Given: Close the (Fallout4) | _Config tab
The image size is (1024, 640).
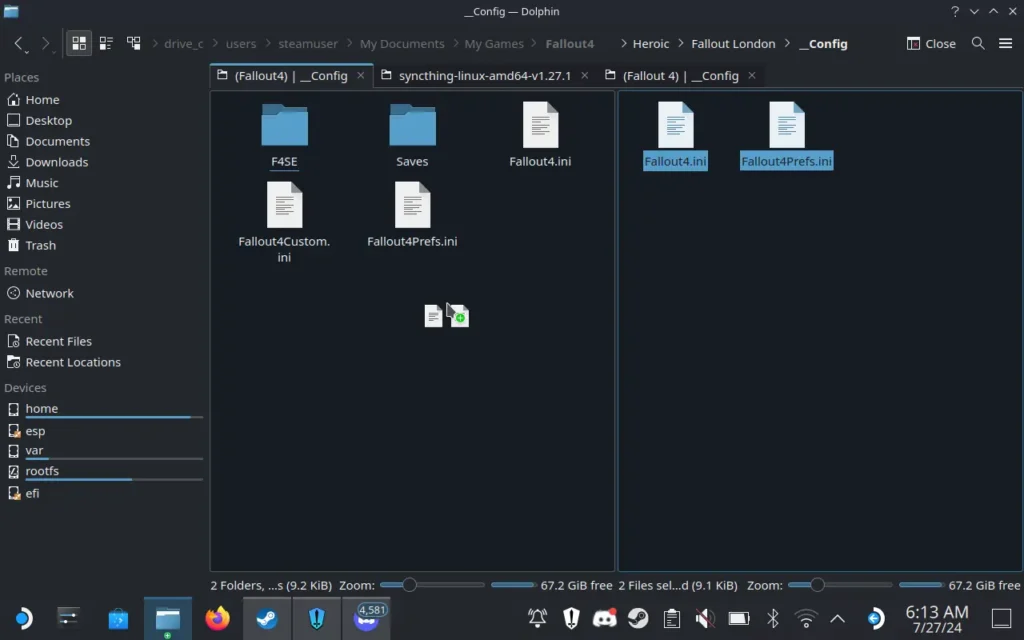Looking at the screenshot, I should [360, 76].
